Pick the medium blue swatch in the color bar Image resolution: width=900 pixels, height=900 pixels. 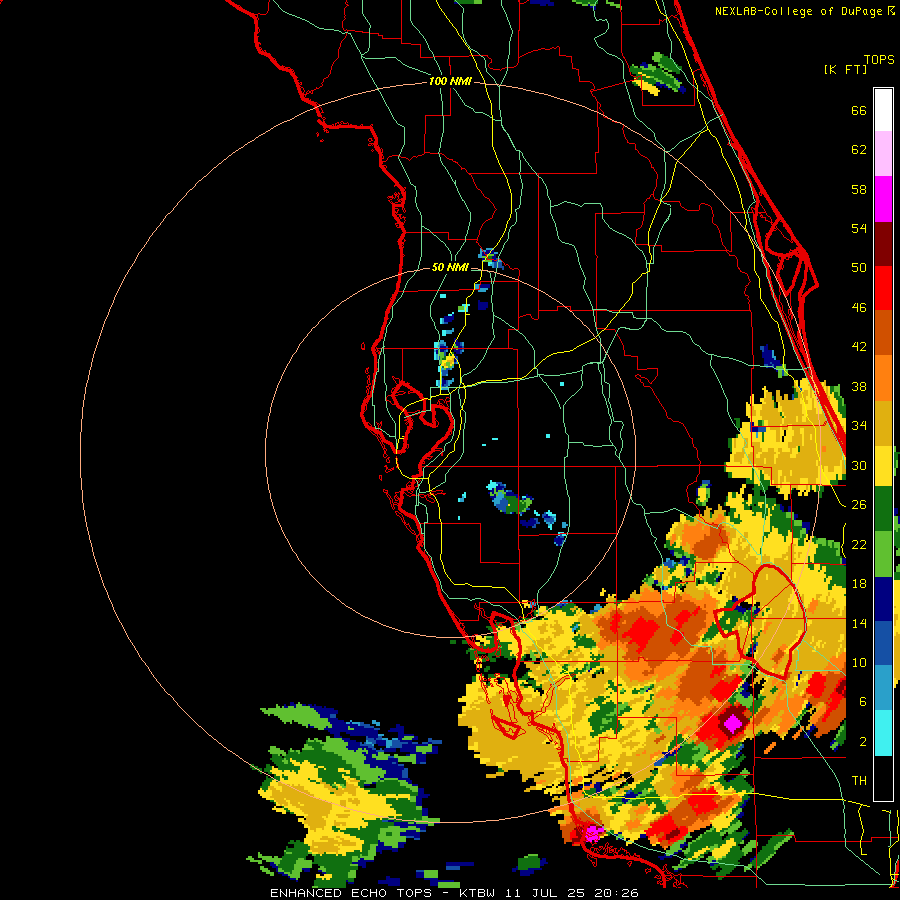click(883, 644)
